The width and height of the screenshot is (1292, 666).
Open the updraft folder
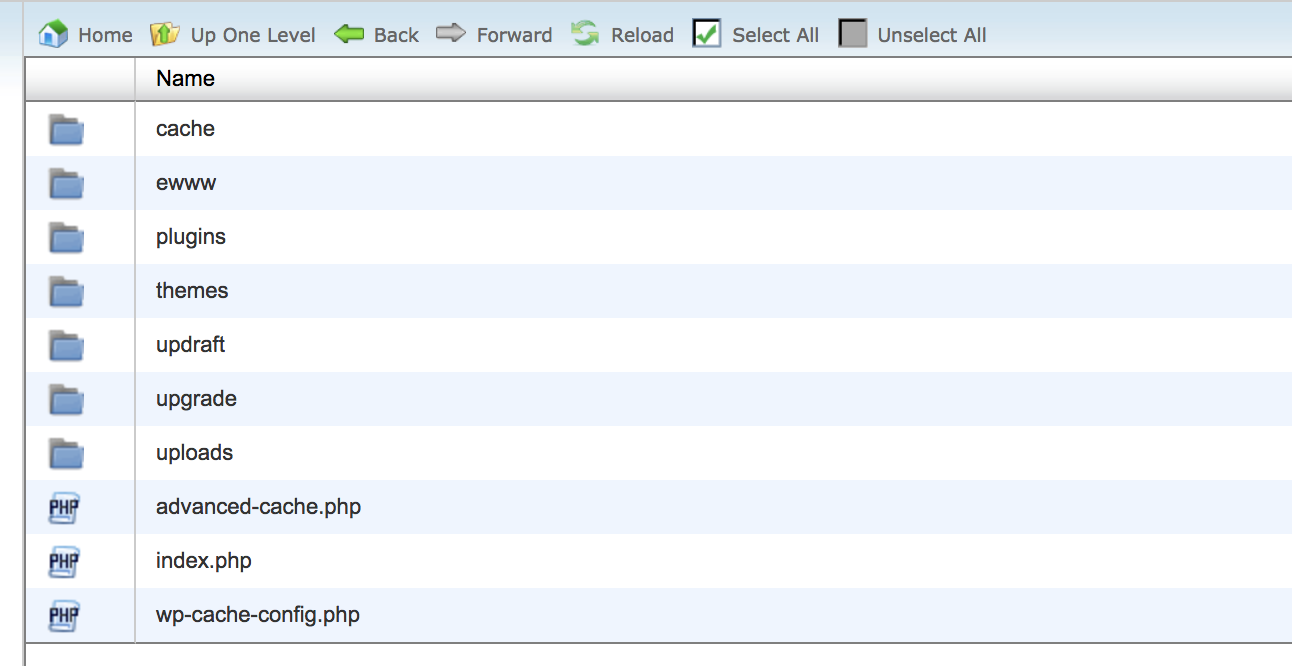(190, 345)
